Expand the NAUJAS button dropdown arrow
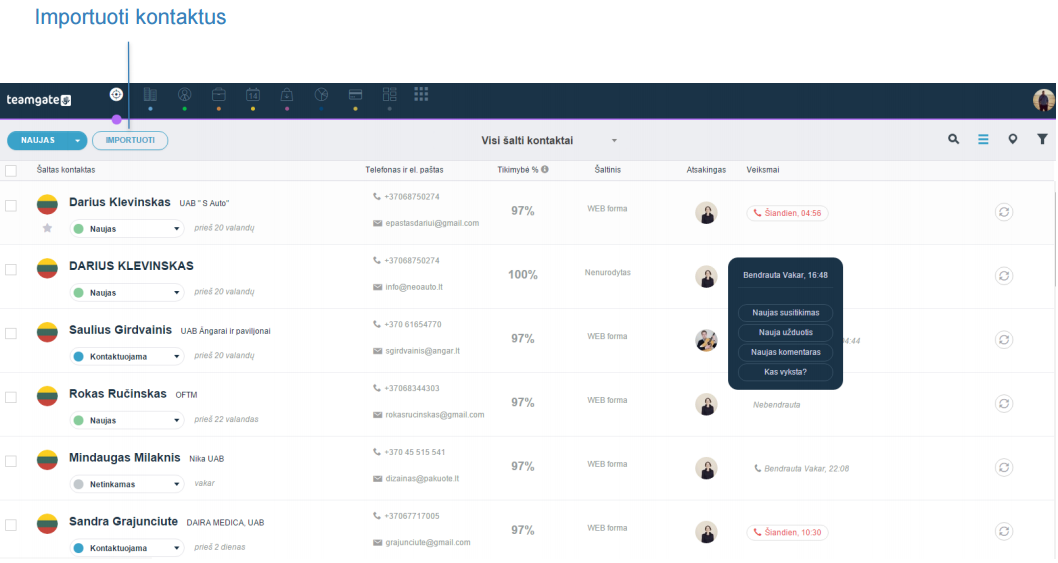Viewport: 1058px width, 563px height. coord(78,140)
